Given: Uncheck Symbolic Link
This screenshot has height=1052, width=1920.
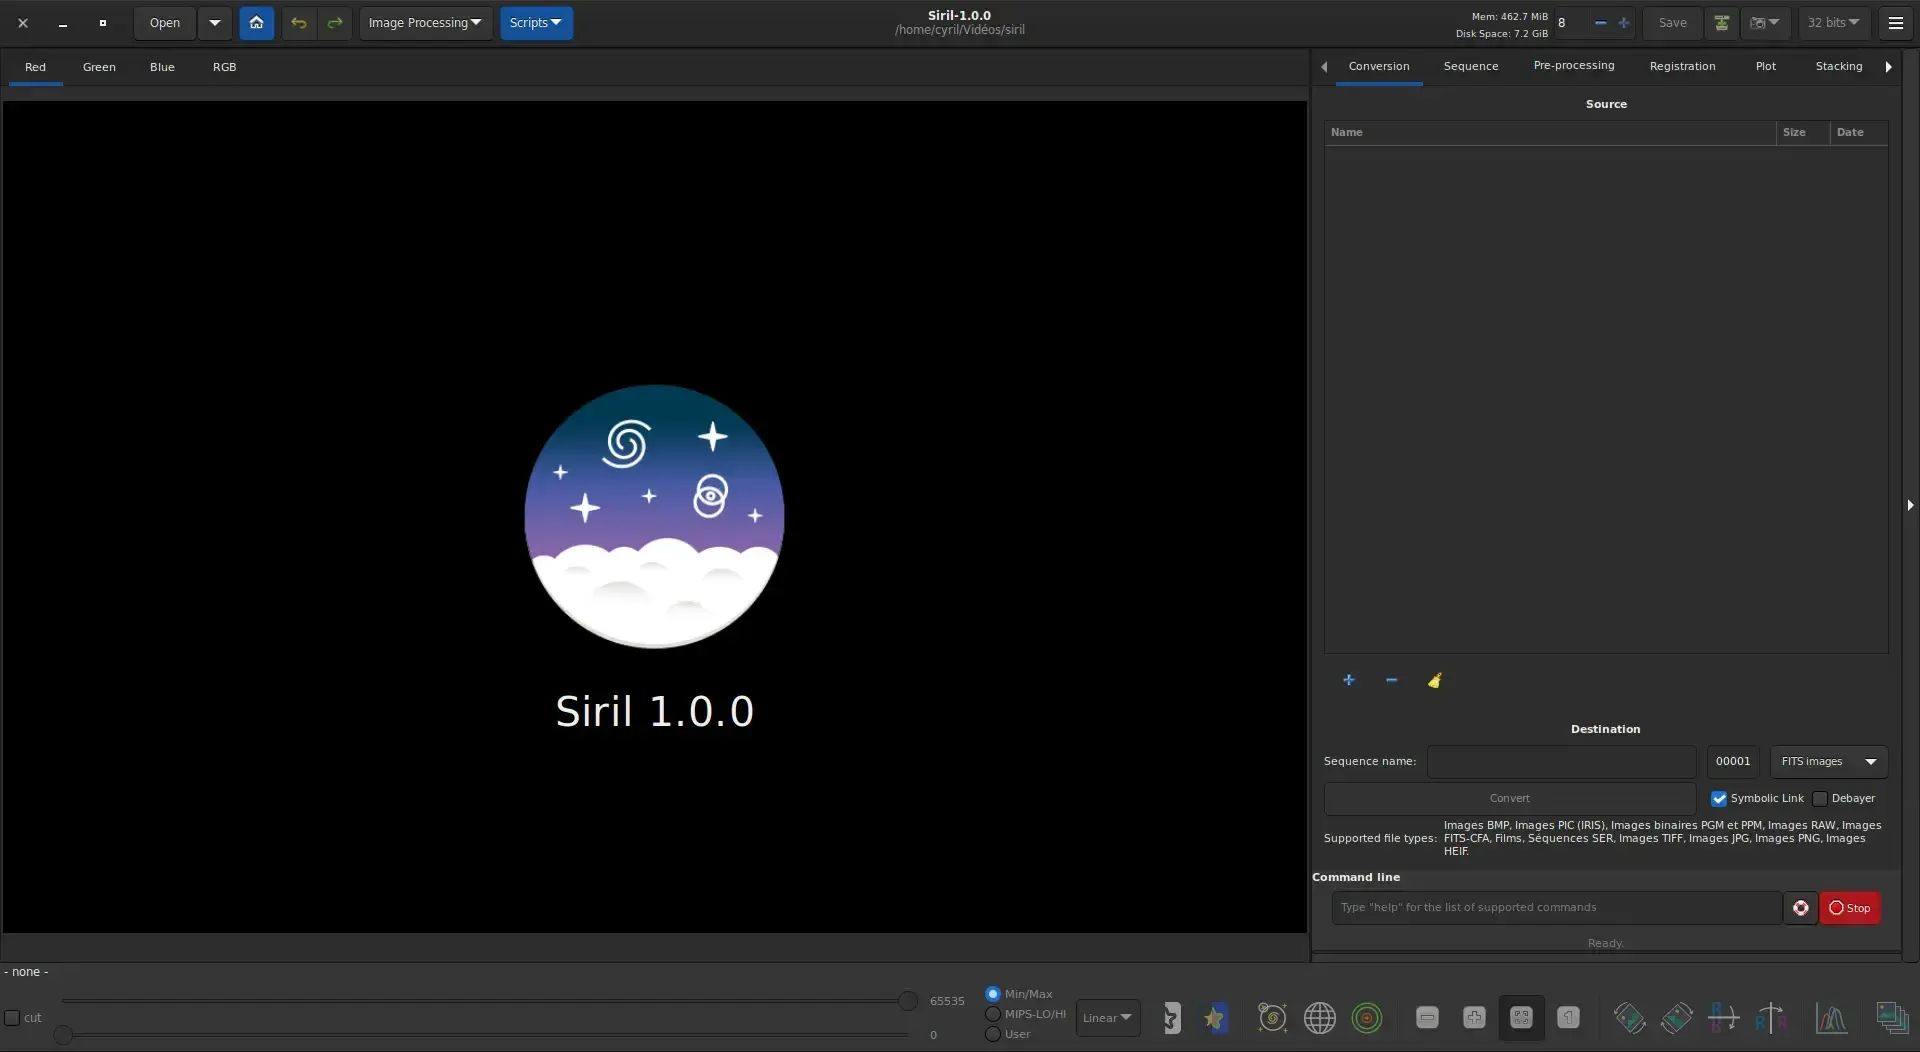Looking at the screenshot, I should coord(1719,799).
